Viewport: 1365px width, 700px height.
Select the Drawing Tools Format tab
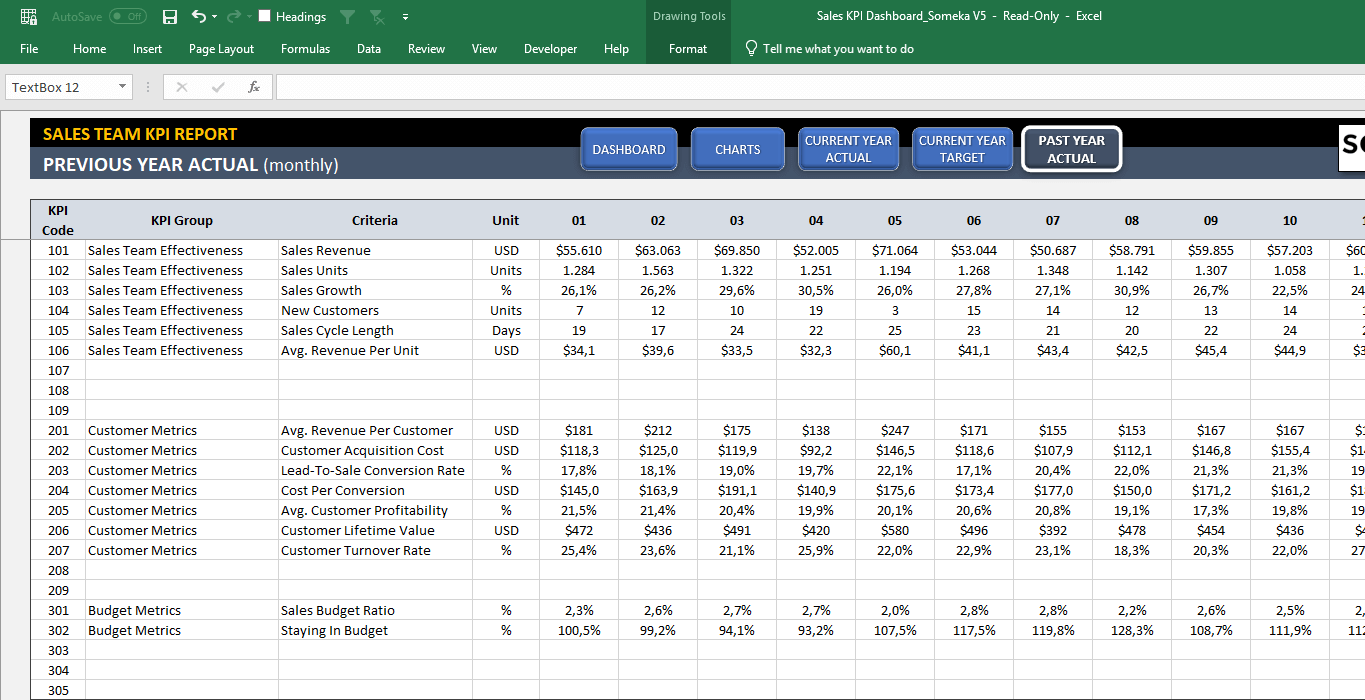(x=688, y=48)
